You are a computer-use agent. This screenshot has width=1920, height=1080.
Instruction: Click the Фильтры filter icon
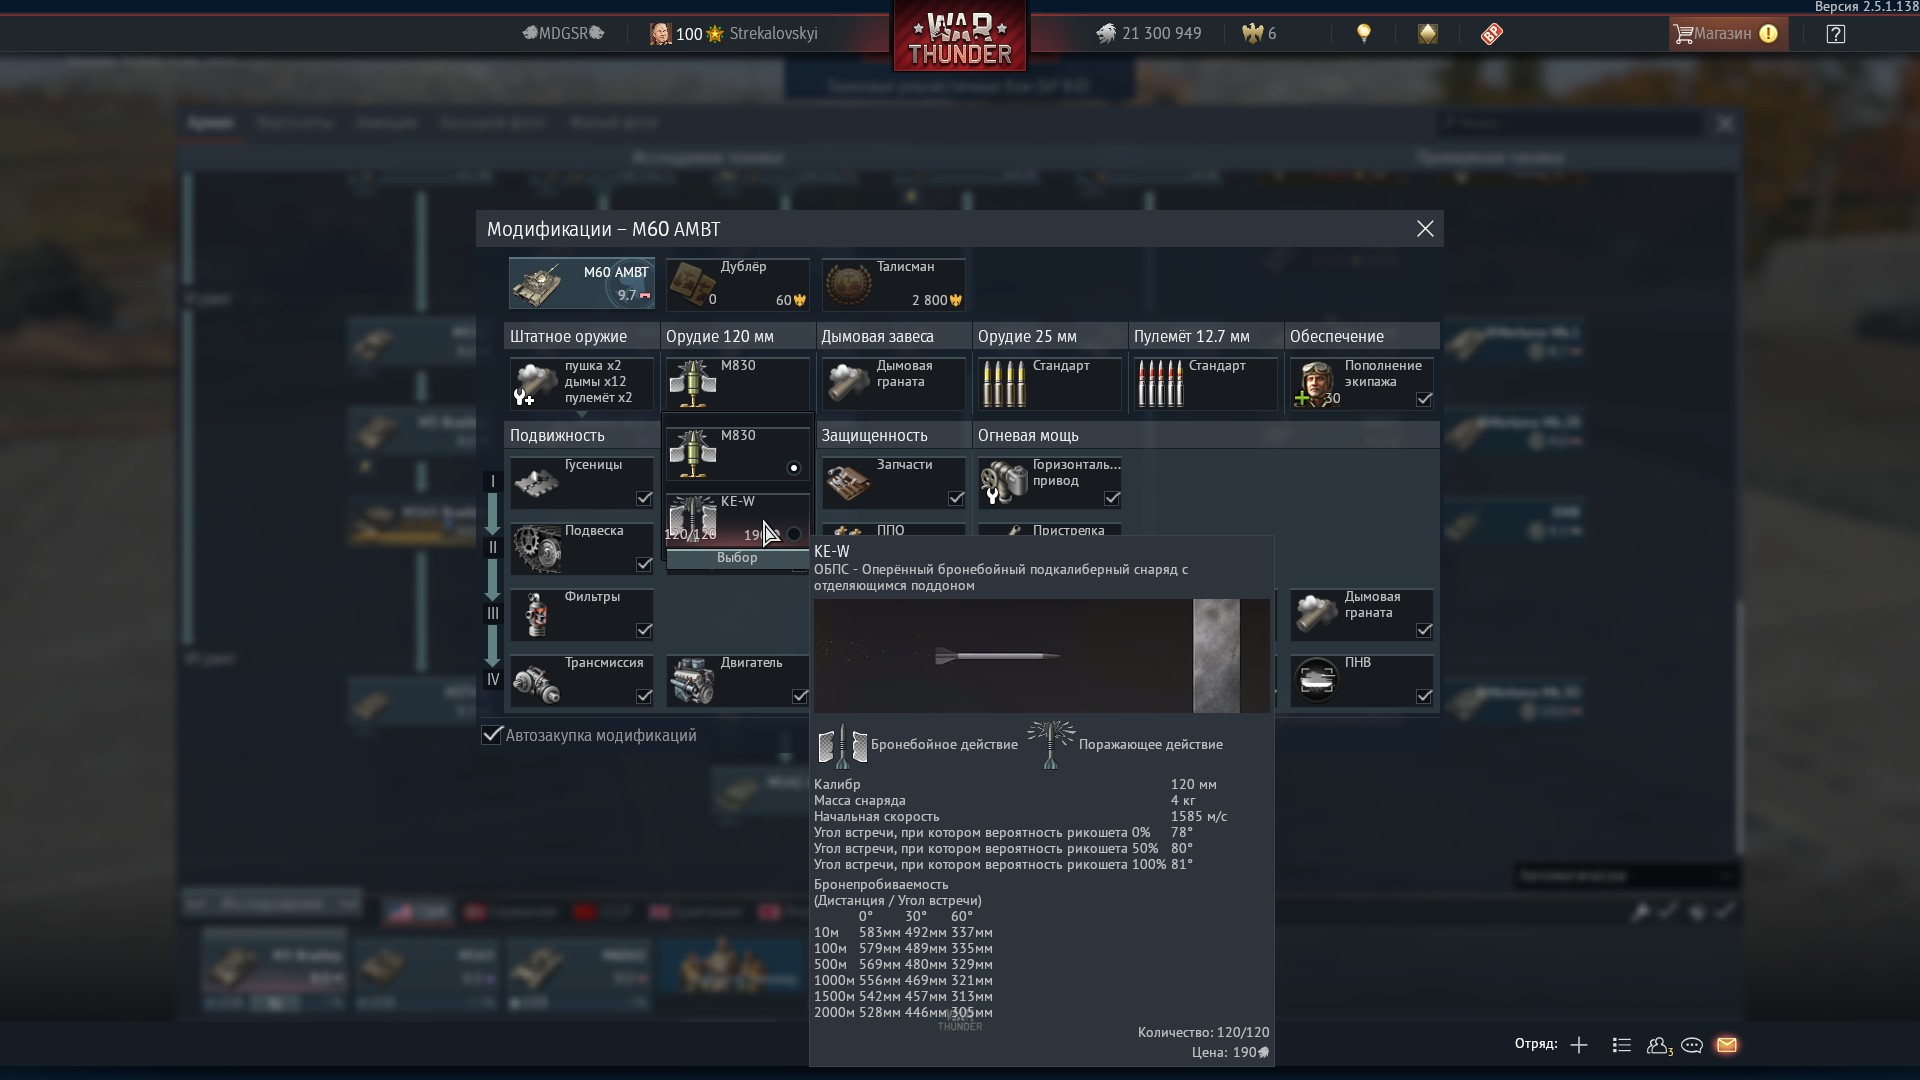pos(537,615)
